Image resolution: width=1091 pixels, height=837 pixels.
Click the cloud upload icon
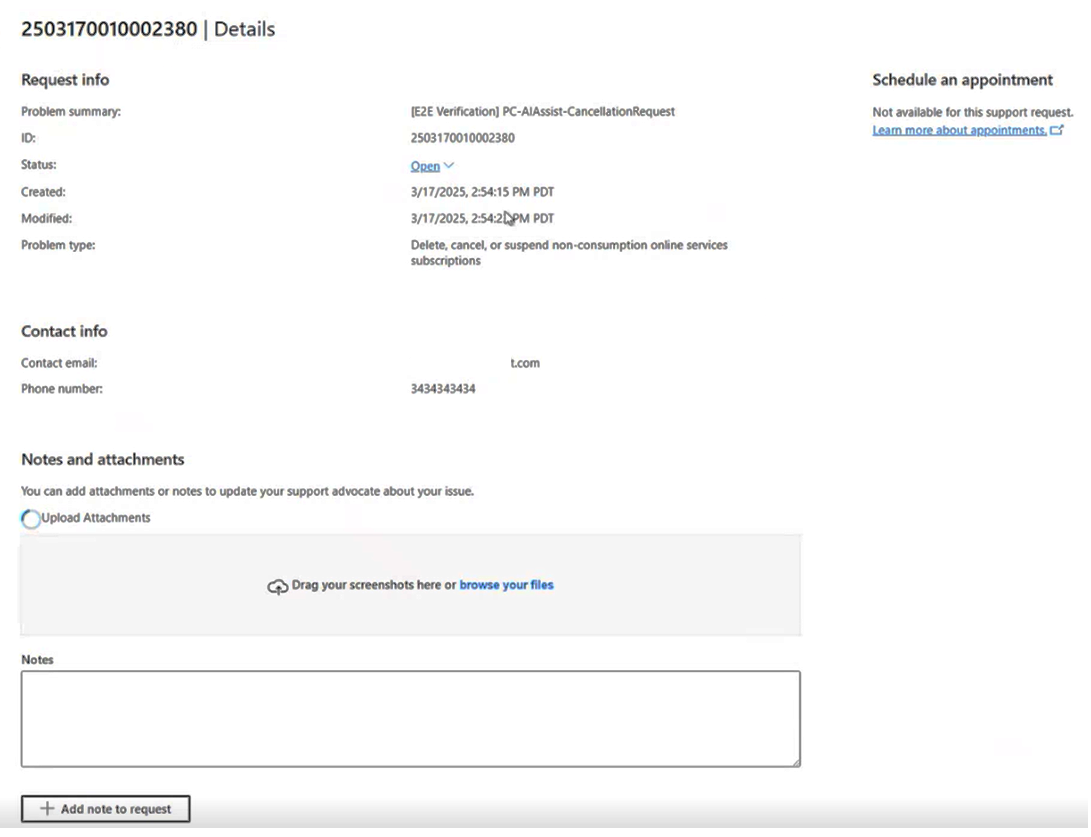tap(277, 587)
